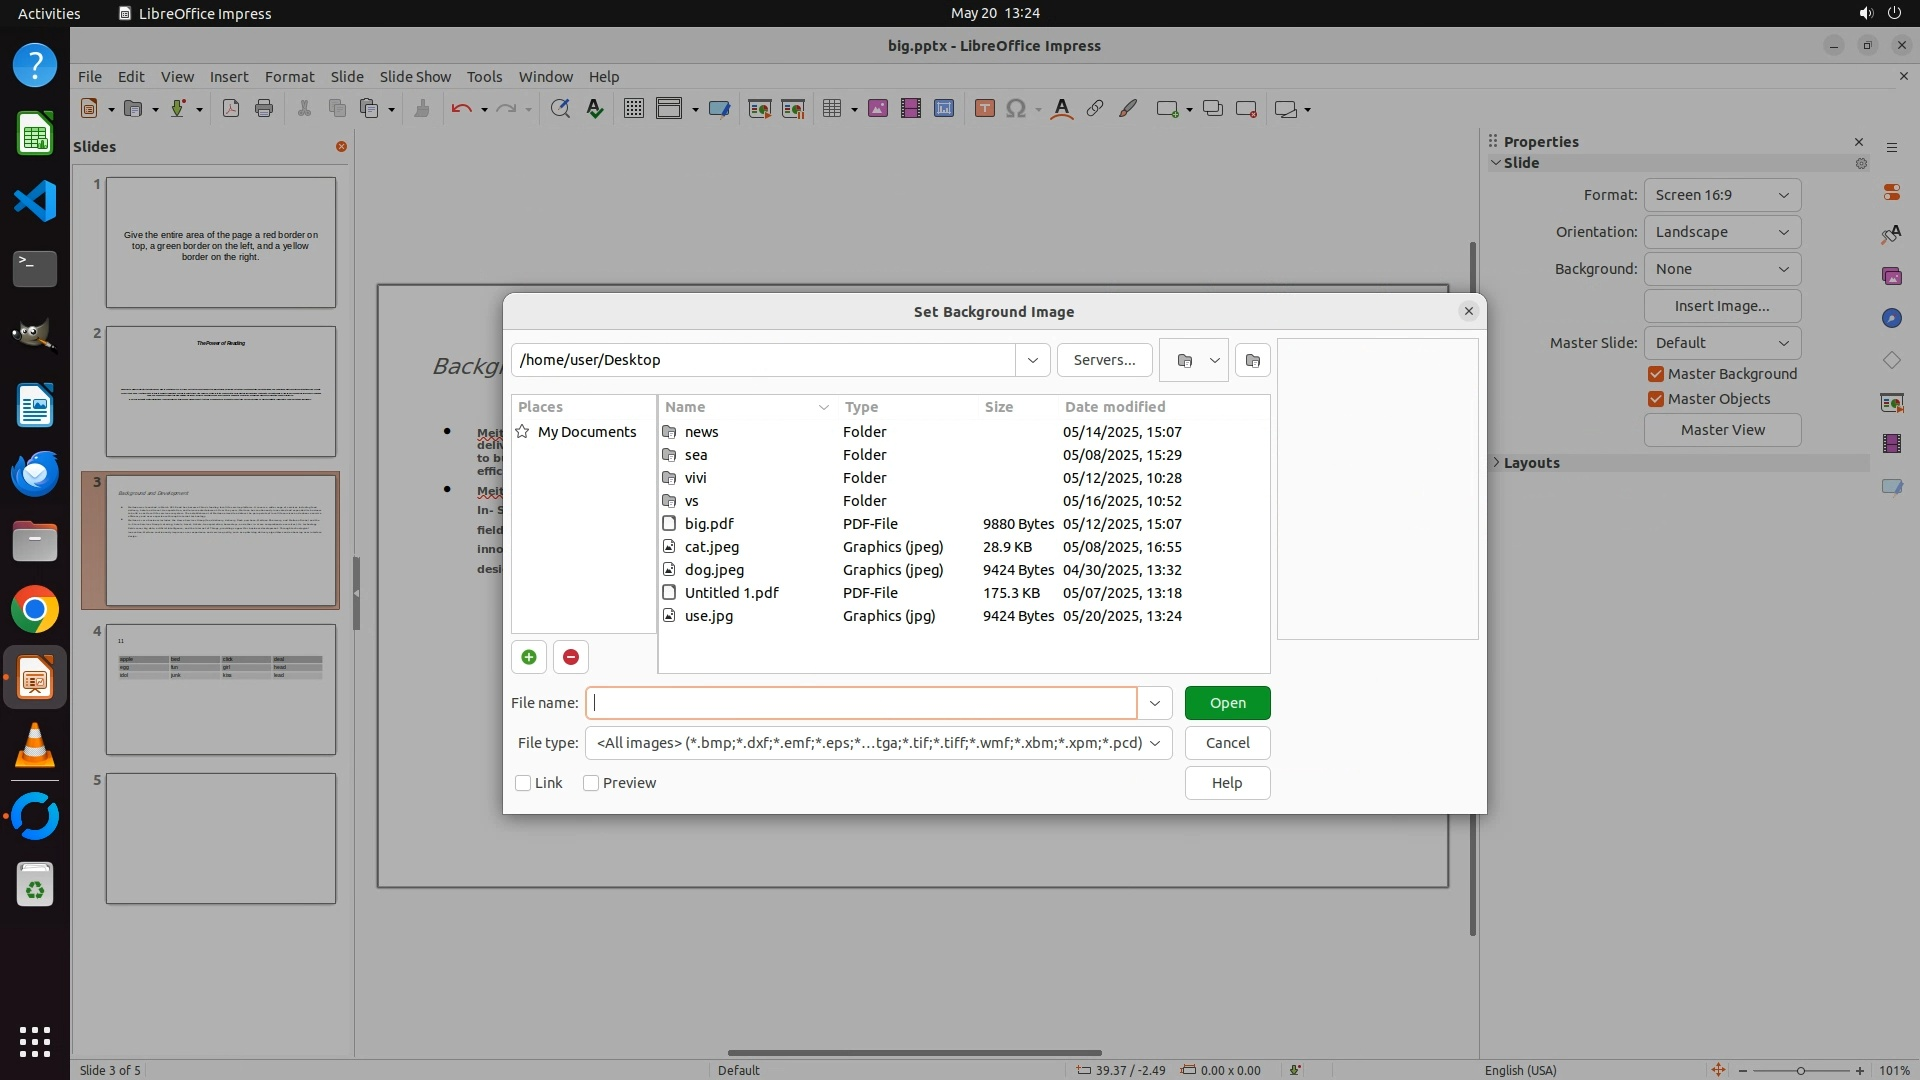Enable the Preview checkbox
Viewport: 1920px width, 1080px height.
[591, 783]
